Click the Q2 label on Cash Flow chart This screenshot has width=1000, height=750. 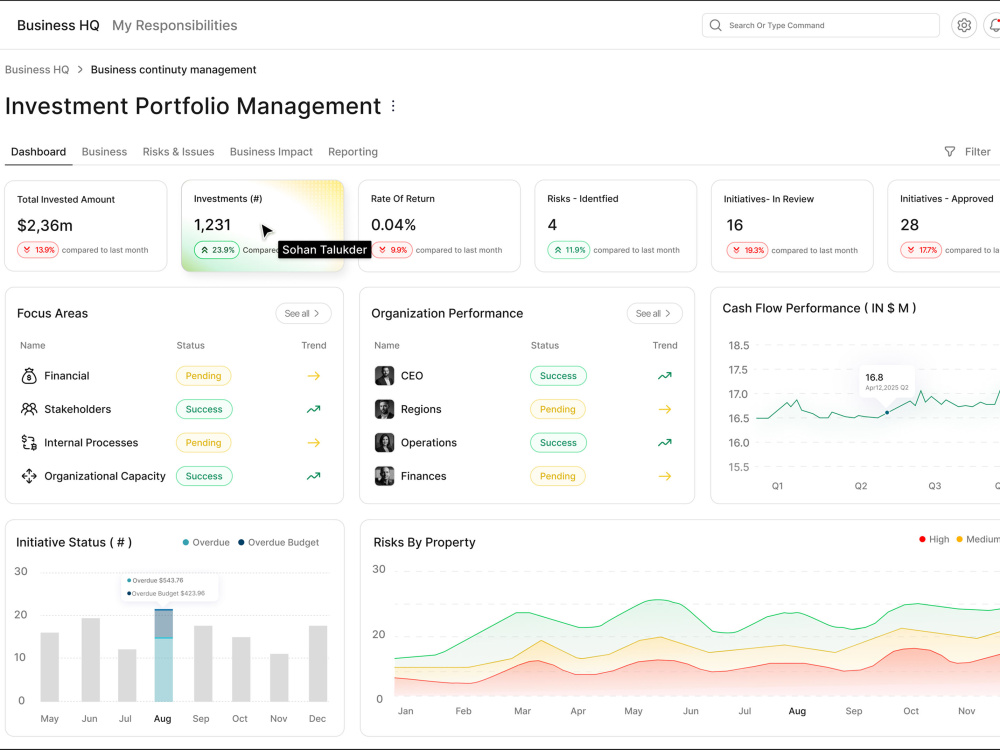click(861, 485)
